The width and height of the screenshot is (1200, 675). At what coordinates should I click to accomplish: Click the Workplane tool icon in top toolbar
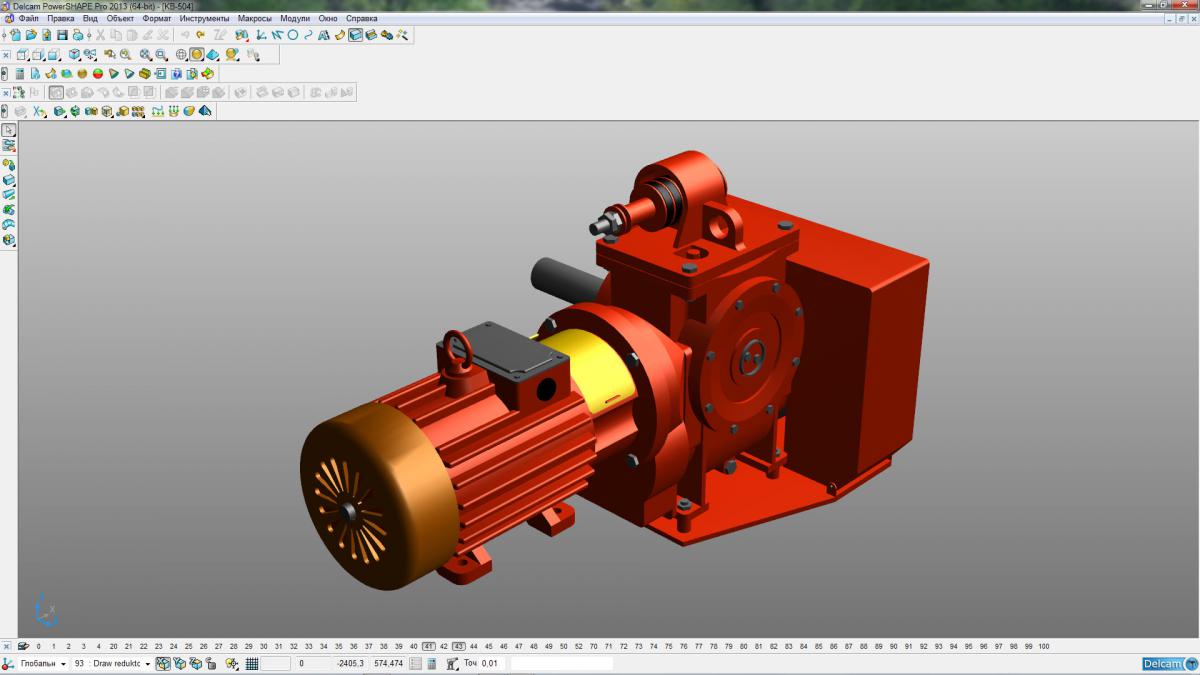[260, 34]
